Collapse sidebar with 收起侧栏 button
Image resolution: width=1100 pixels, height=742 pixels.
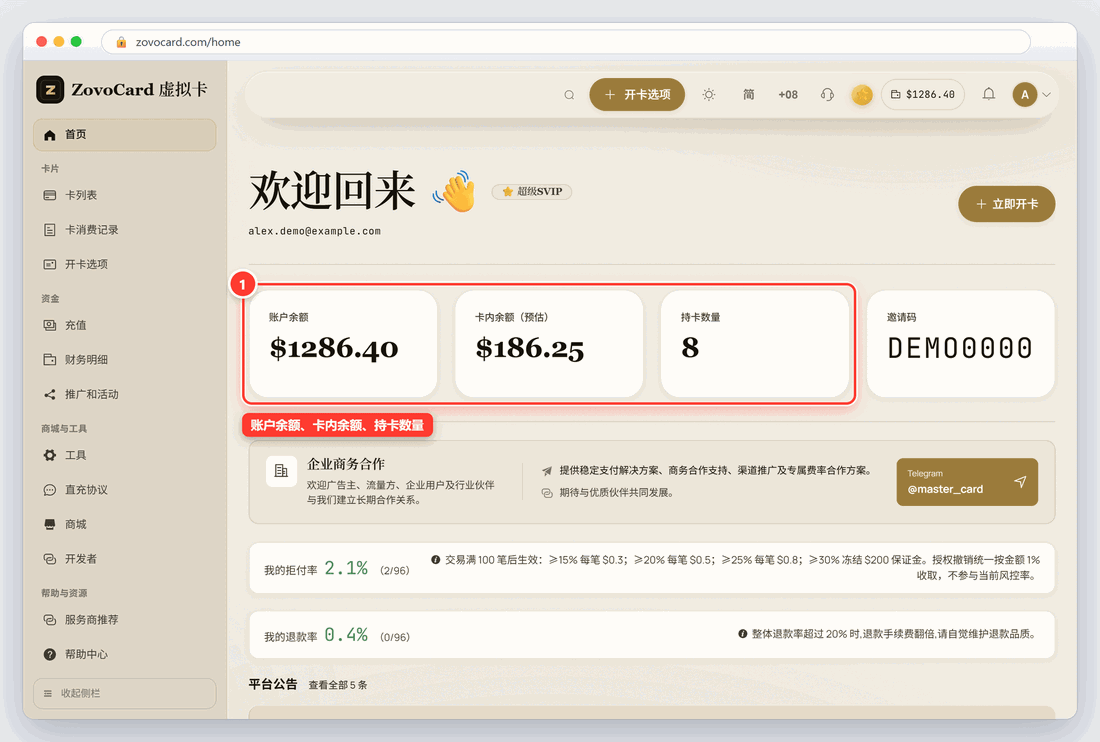[x=124, y=694]
